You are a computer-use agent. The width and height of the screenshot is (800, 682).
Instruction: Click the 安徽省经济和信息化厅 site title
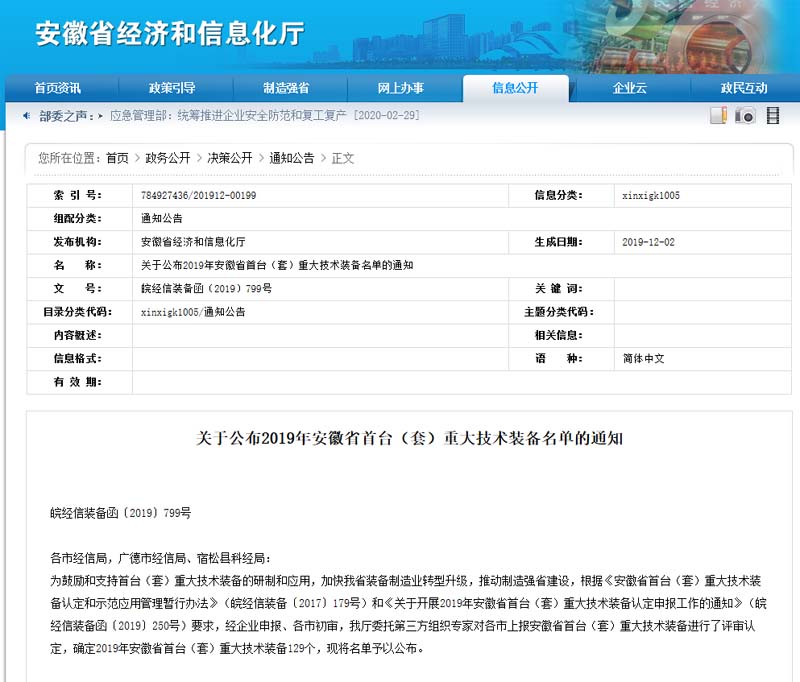170,33
